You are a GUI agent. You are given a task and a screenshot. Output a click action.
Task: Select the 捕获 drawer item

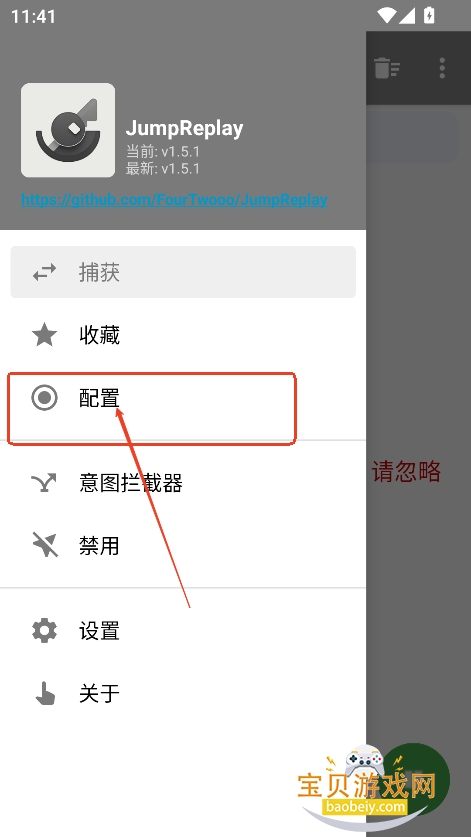tap(183, 272)
